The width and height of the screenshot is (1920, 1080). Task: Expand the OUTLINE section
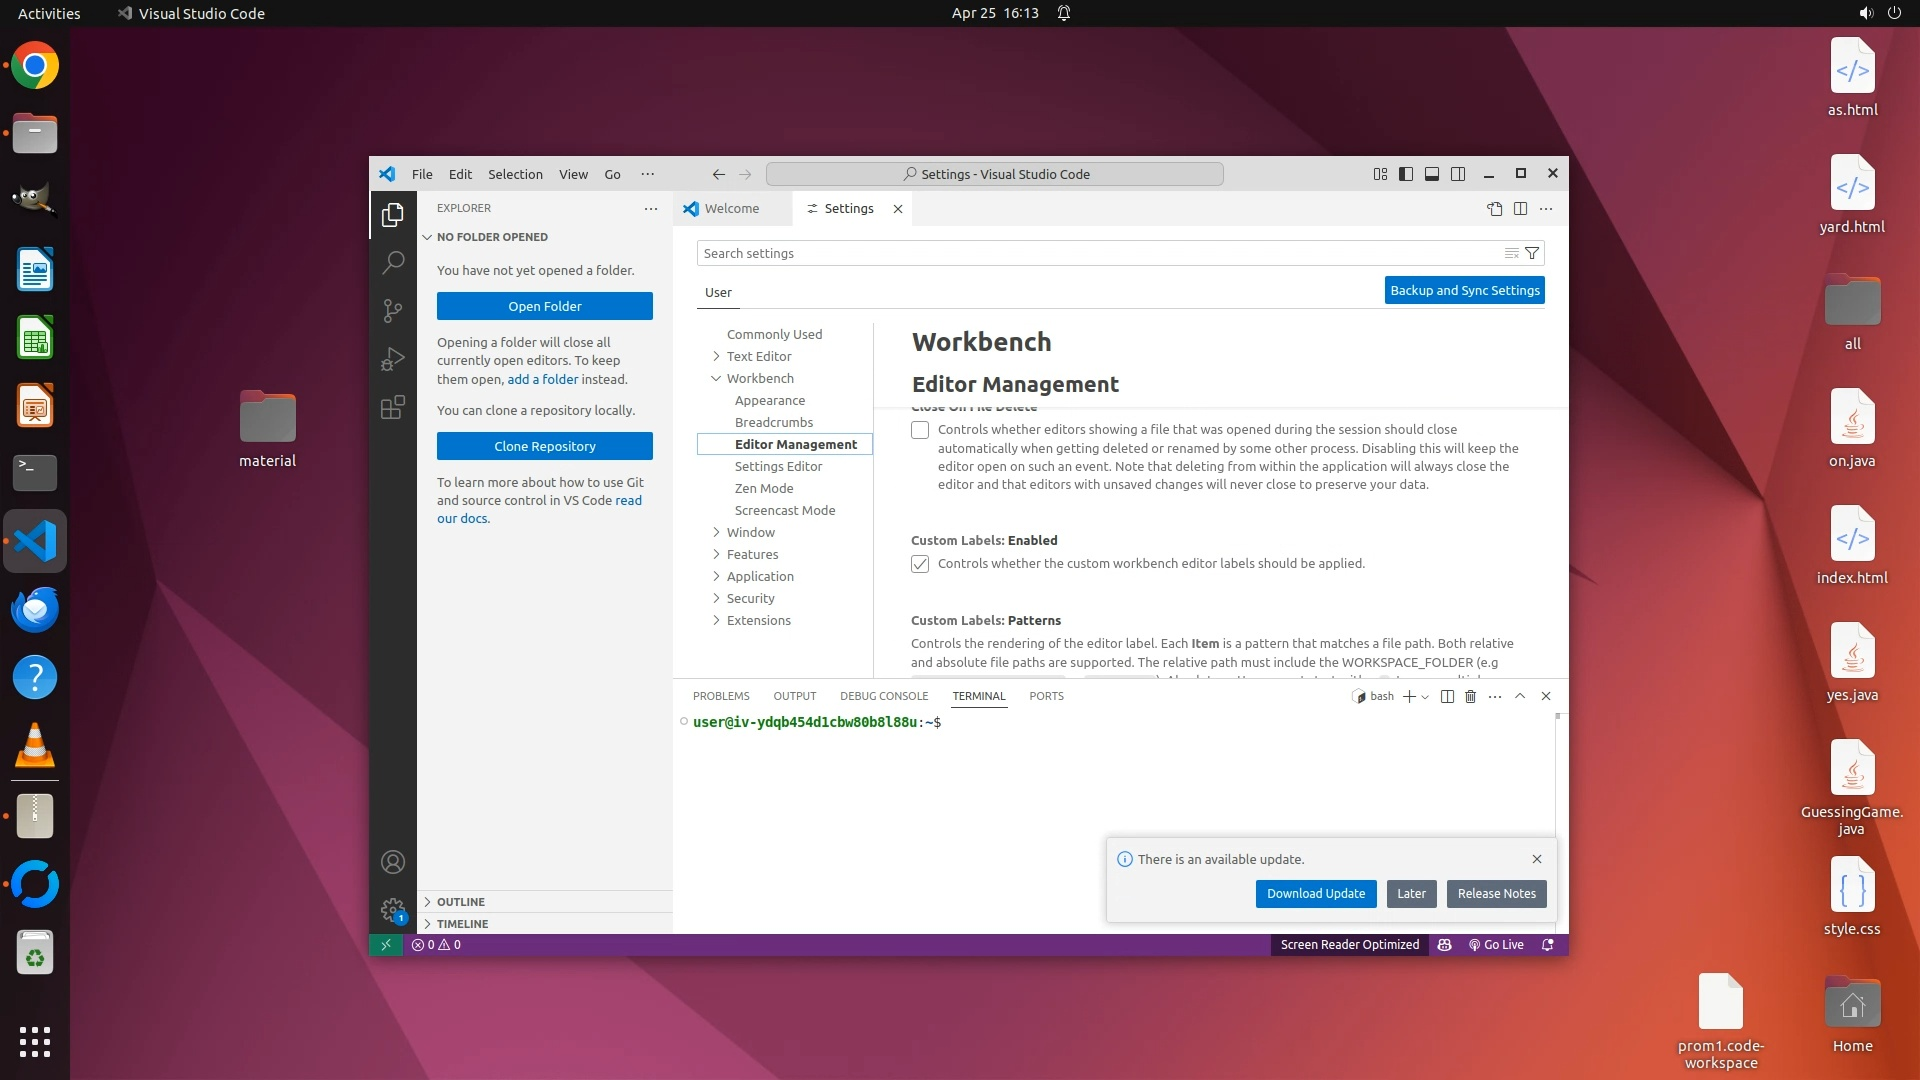[460, 902]
